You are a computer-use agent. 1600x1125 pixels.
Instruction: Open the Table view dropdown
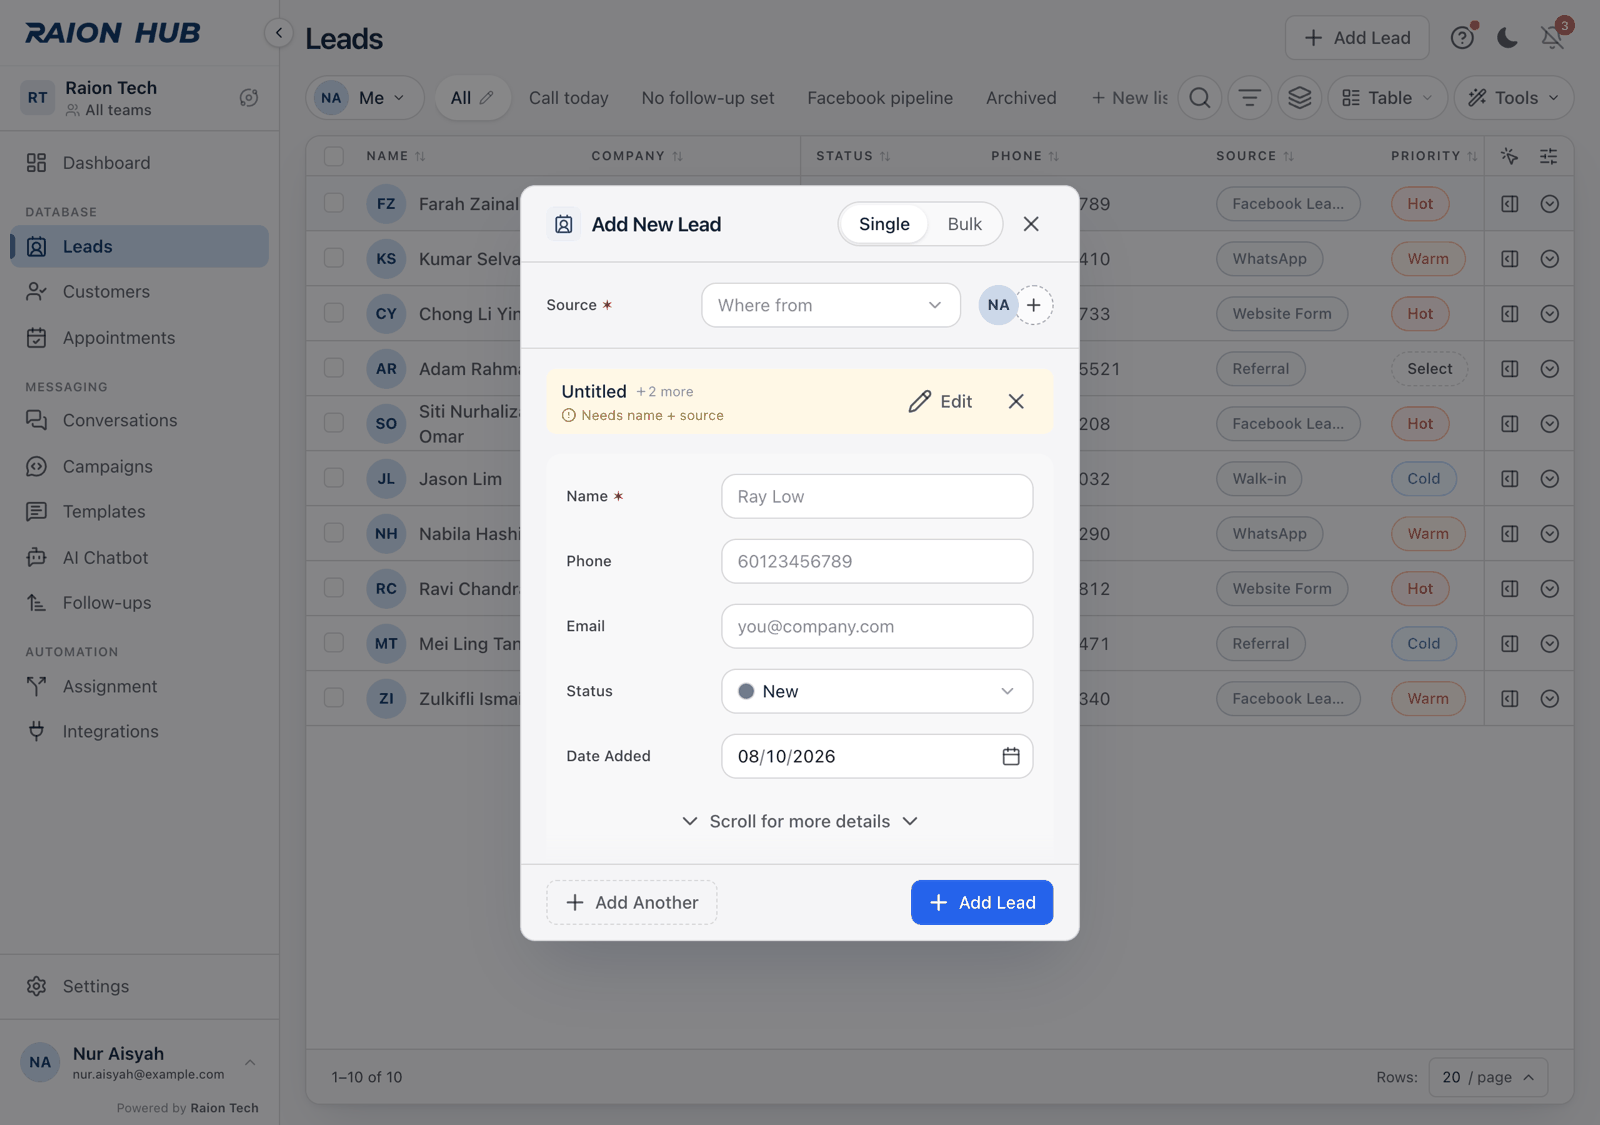(1388, 98)
